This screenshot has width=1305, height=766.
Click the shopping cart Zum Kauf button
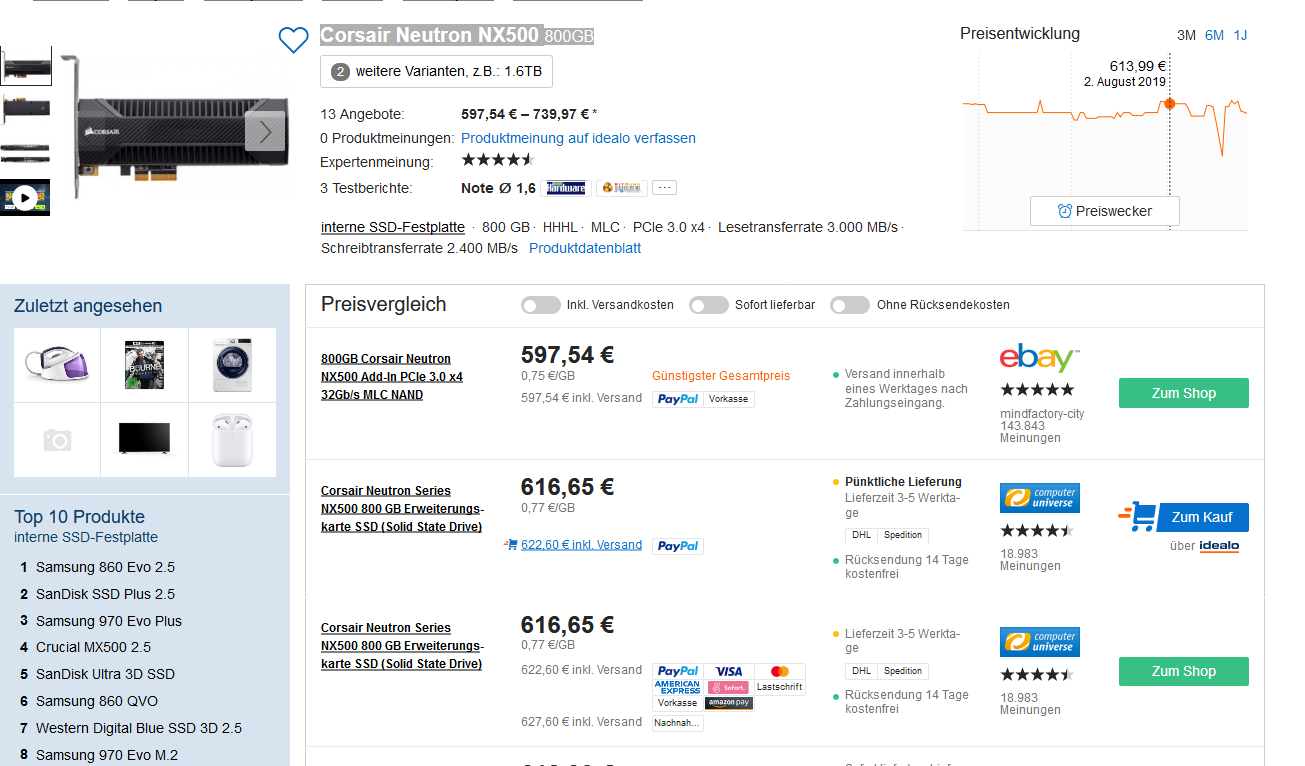1184,517
